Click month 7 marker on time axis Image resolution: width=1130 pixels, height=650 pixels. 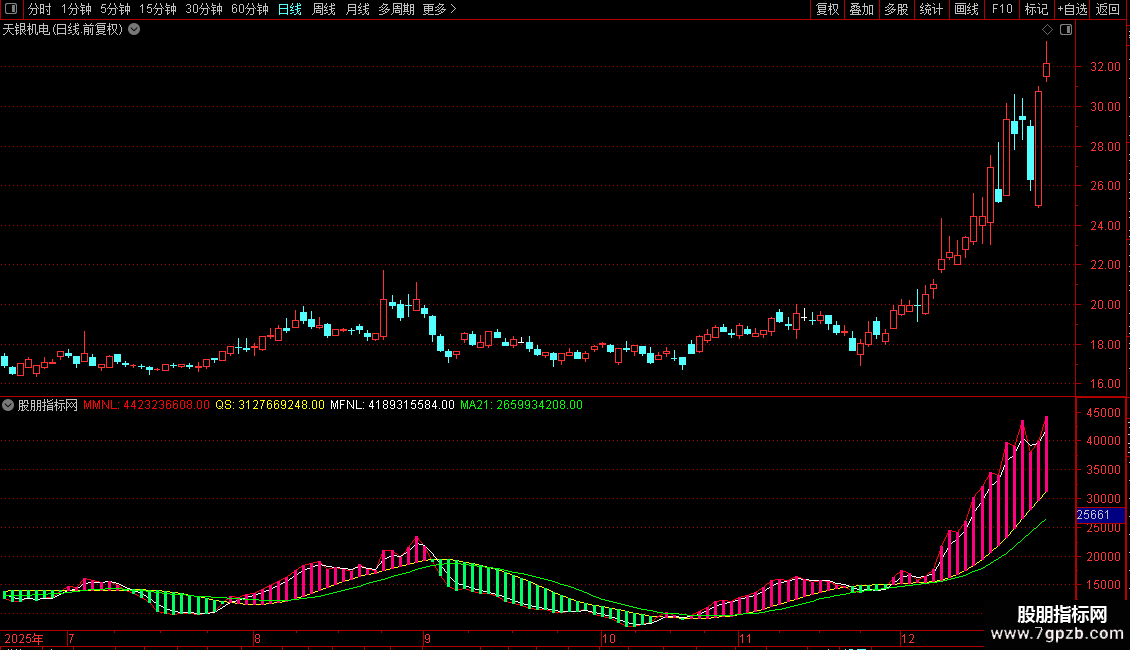pyautogui.click(x=71, y=638)
